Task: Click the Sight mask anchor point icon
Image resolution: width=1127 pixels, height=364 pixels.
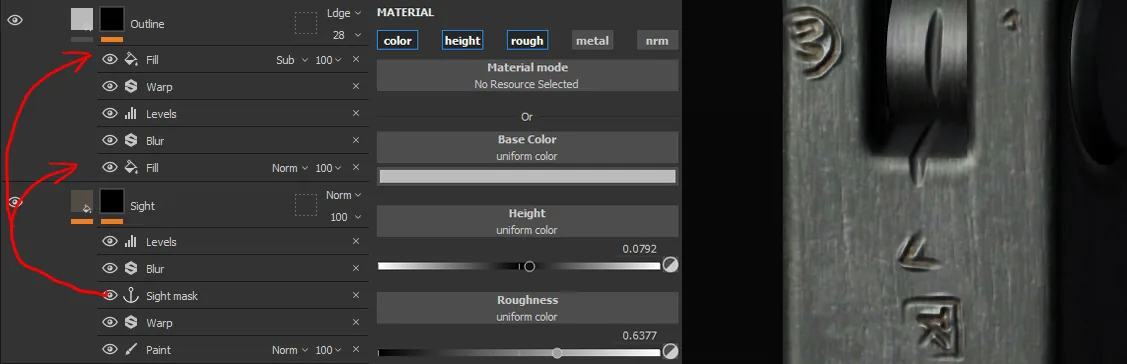Action: pos(131,296)
